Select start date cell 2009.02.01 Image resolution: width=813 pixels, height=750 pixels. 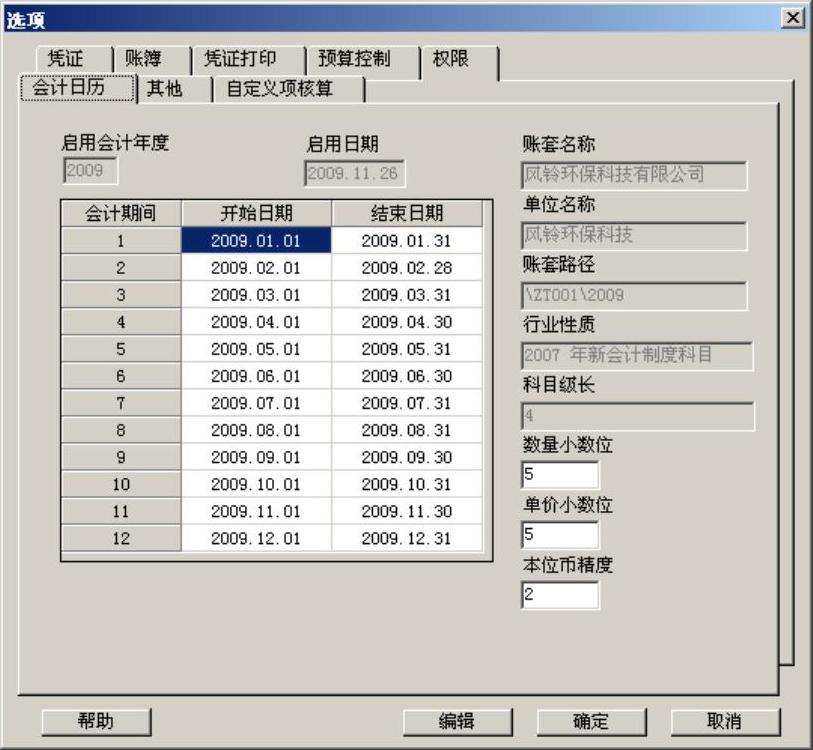point(256,268)
